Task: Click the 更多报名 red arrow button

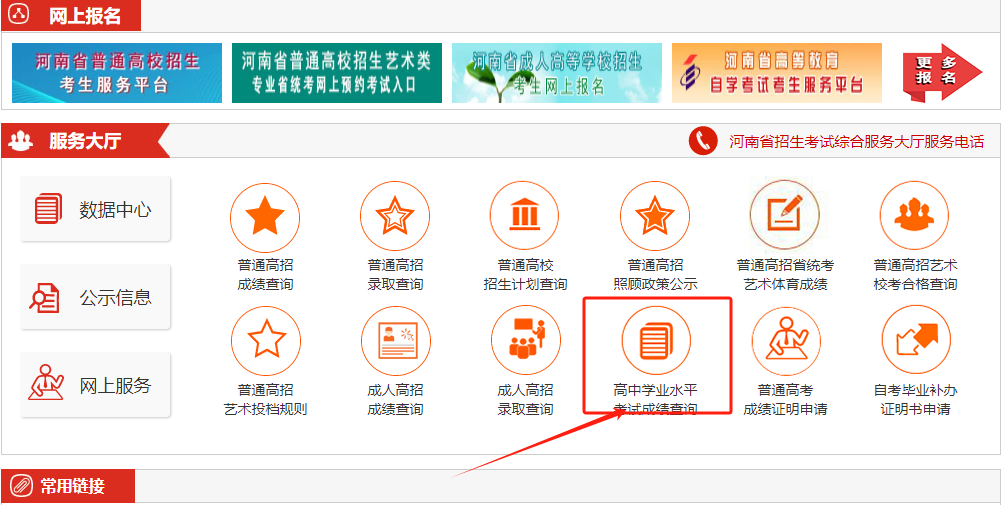Action: 940,72
